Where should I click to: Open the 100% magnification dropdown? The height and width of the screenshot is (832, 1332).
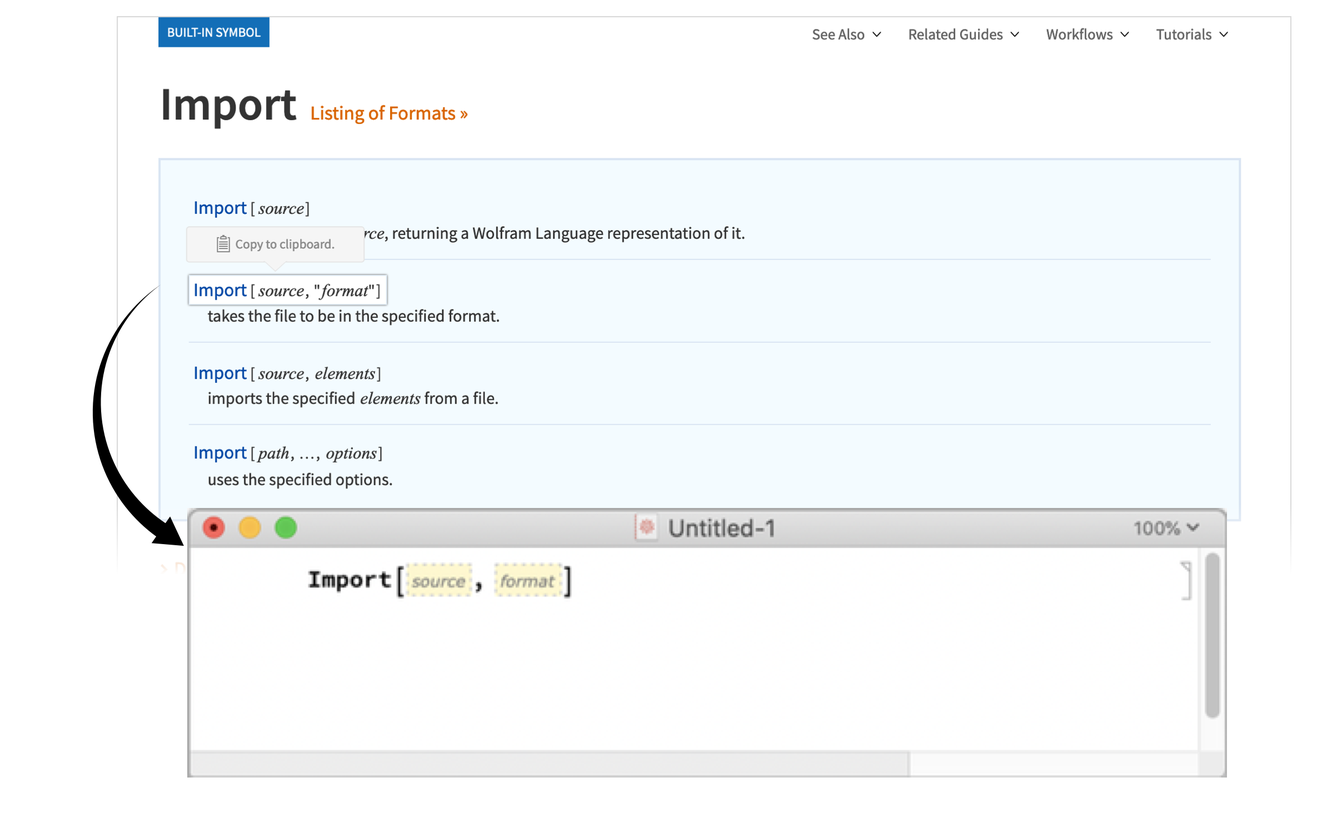pyautogui.click(x=1165, y=528)
